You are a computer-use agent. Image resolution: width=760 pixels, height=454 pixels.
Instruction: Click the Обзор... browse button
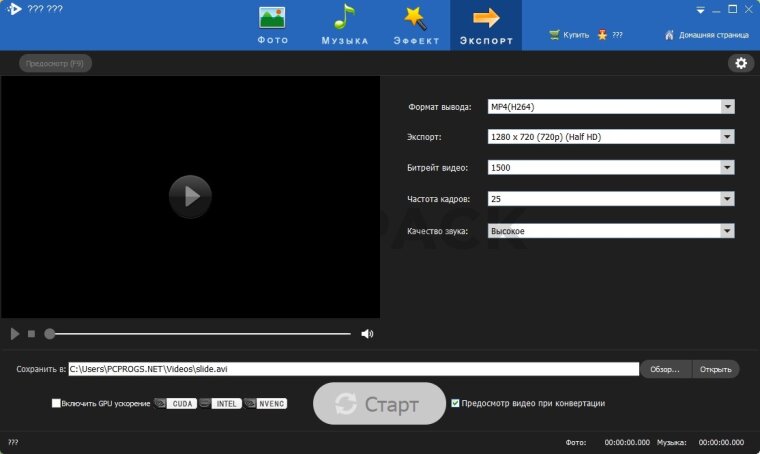pyautogui.click(x=665, y=369)
